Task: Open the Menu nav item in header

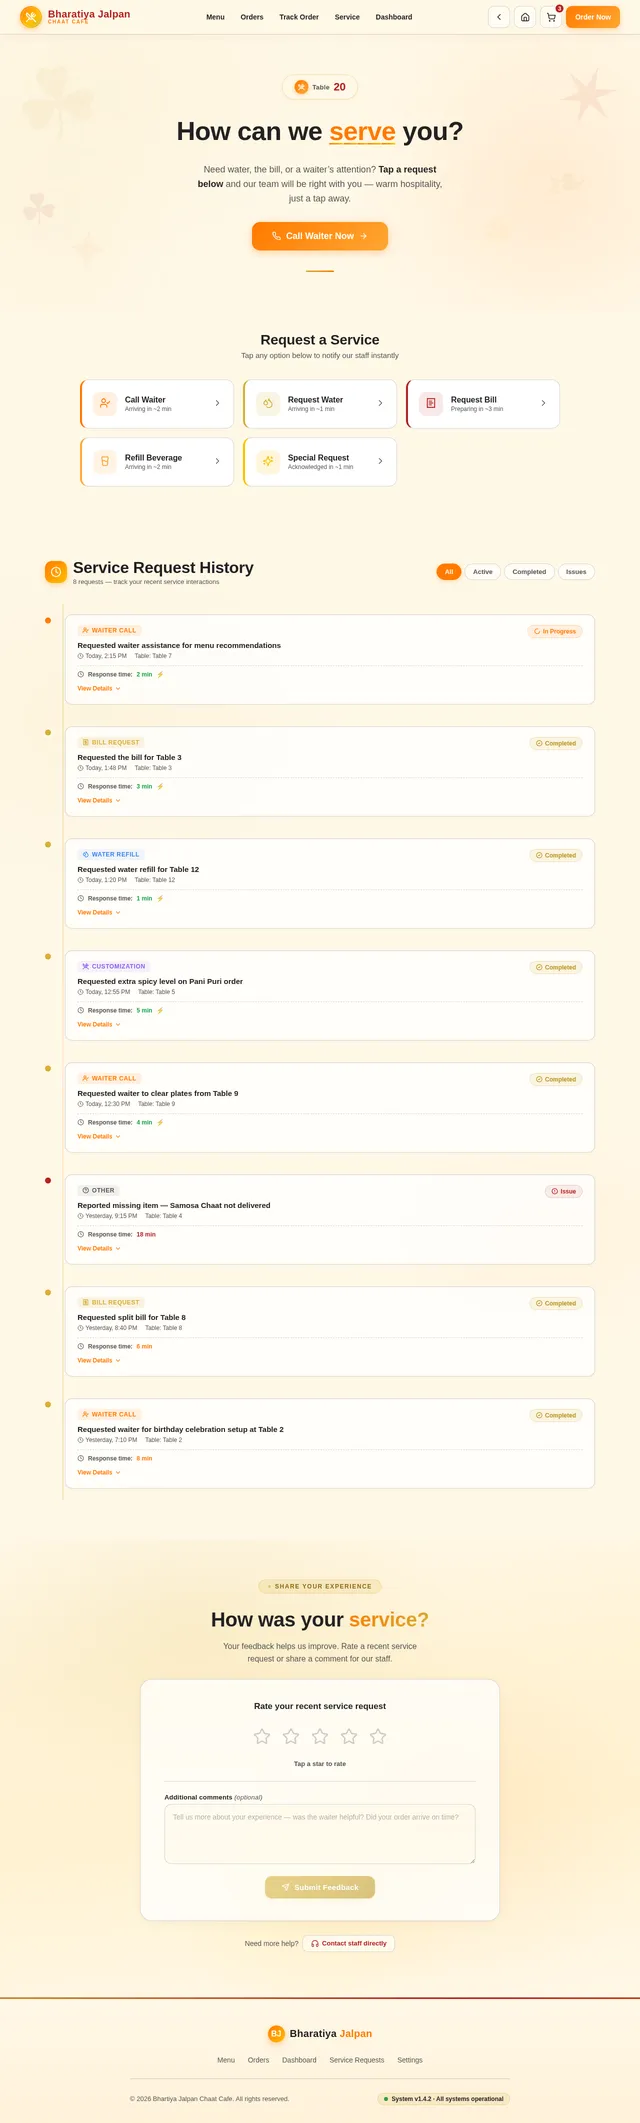Action: tap(215, 17)
